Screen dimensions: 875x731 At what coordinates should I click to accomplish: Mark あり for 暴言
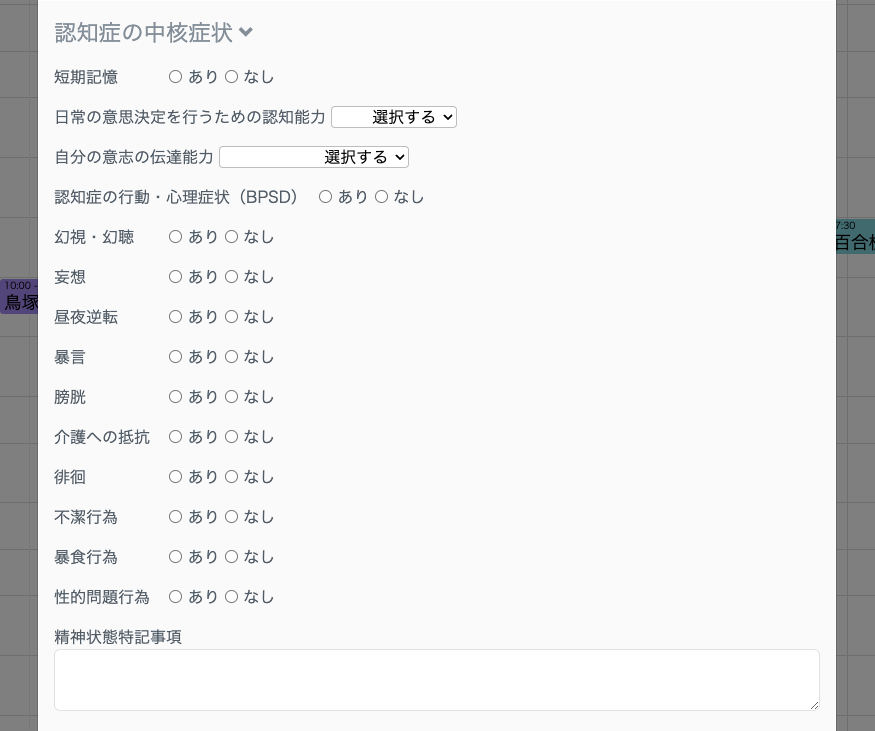click(175, 356)
